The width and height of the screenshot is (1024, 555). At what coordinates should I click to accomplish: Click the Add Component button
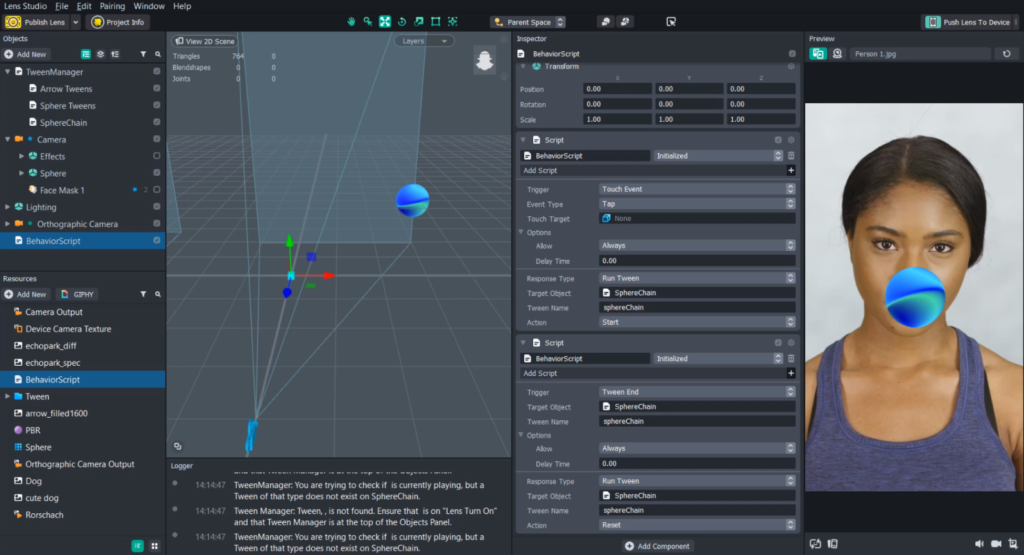click(657, 546)
